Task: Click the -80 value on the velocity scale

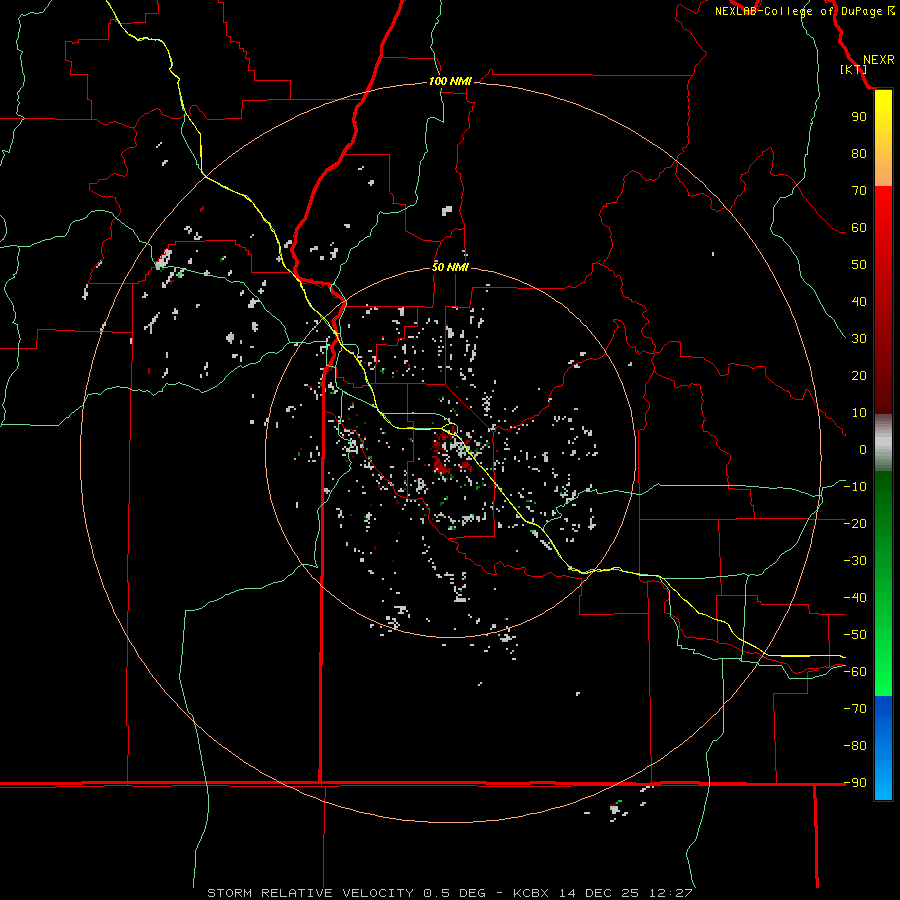Action: 855,746
